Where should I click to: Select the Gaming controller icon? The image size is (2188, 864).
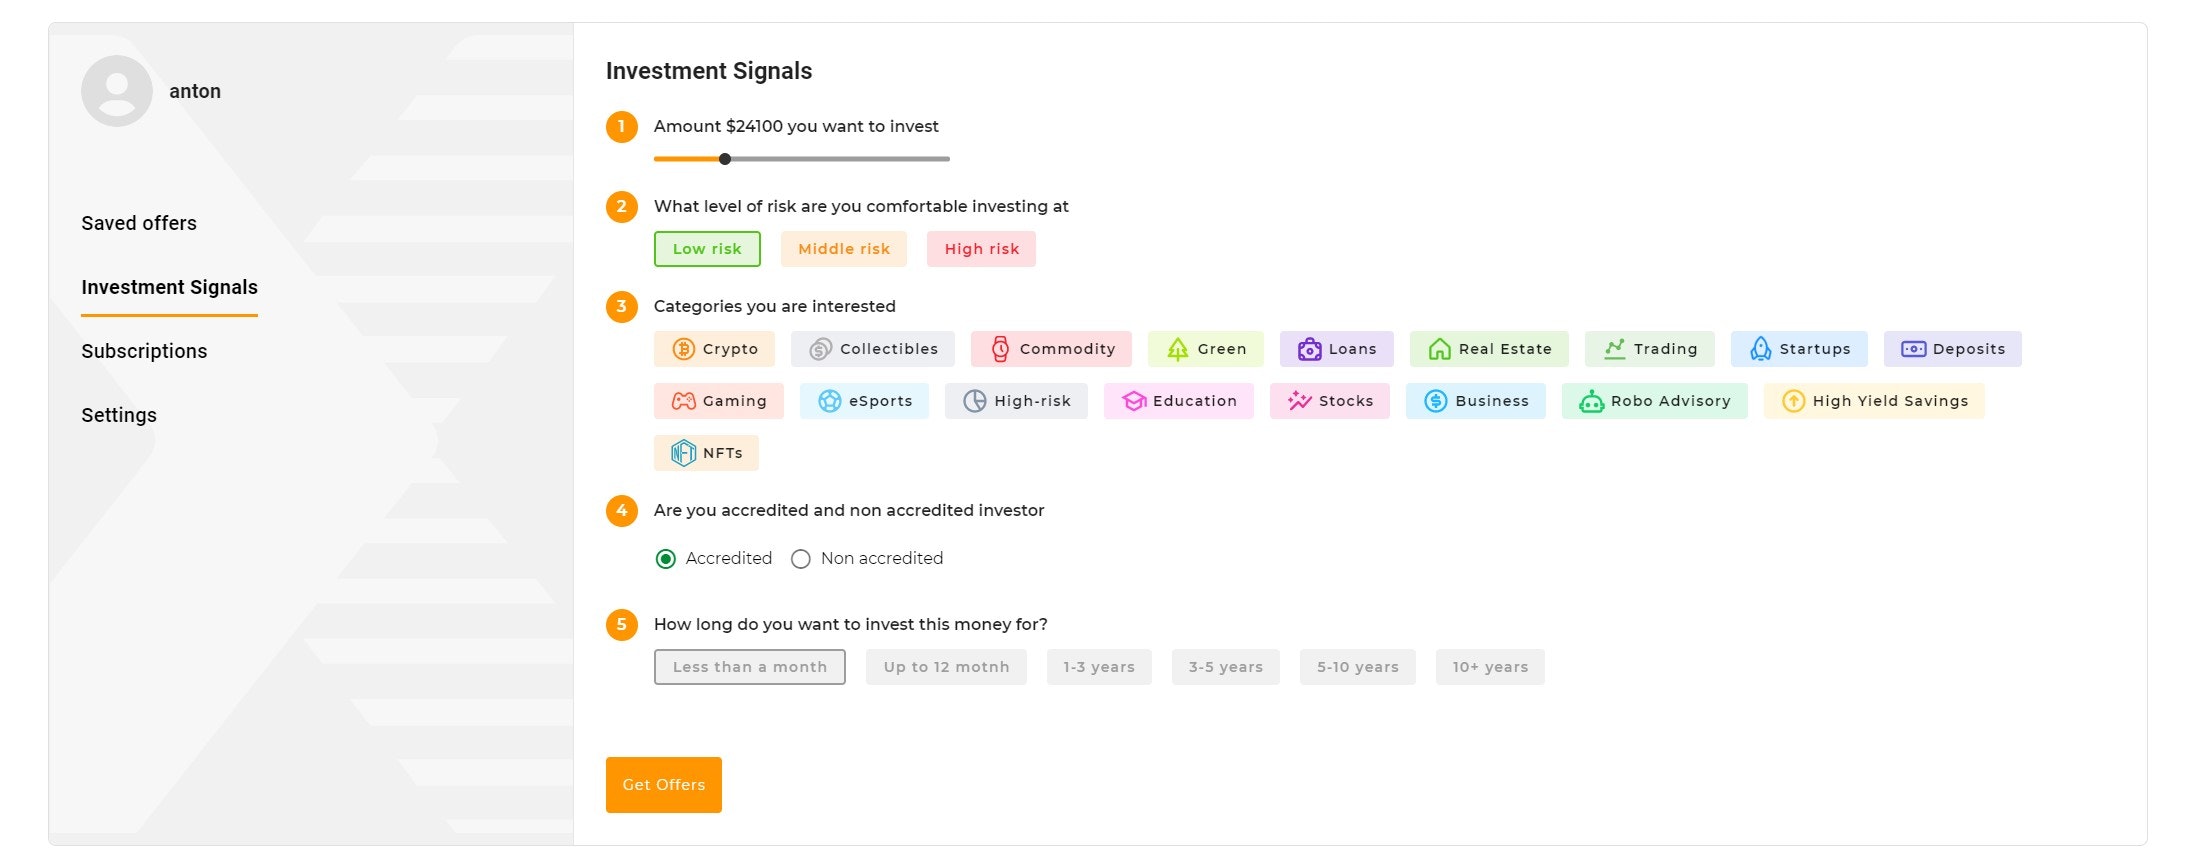coord(683,401)
